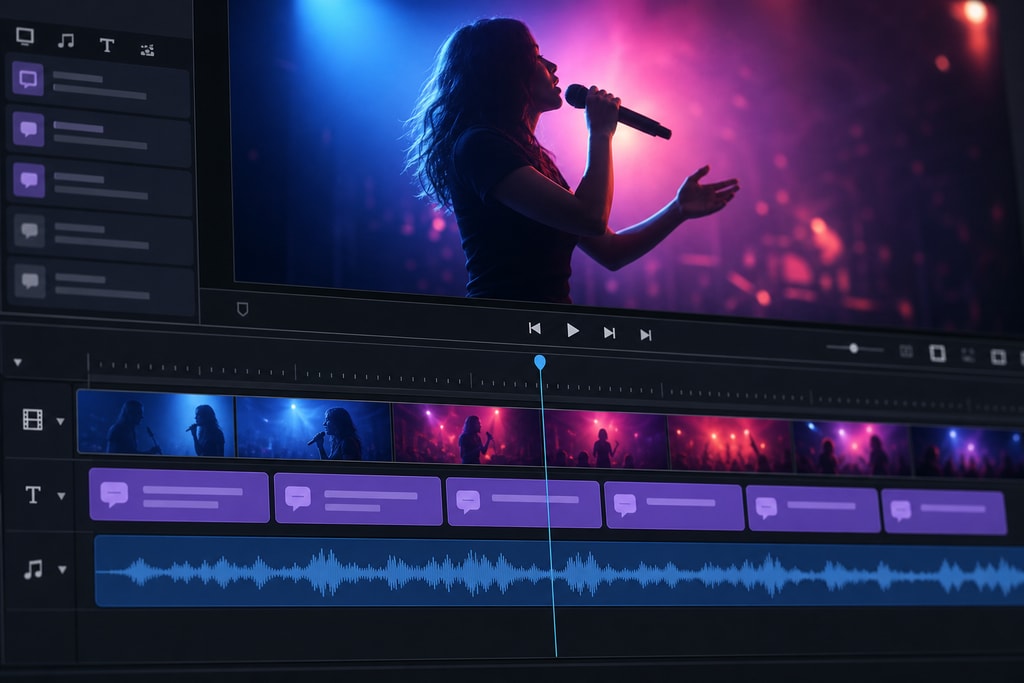1024x683 pixels.
Task: Click the marker shield icon below preview
Action: [242, 309]
